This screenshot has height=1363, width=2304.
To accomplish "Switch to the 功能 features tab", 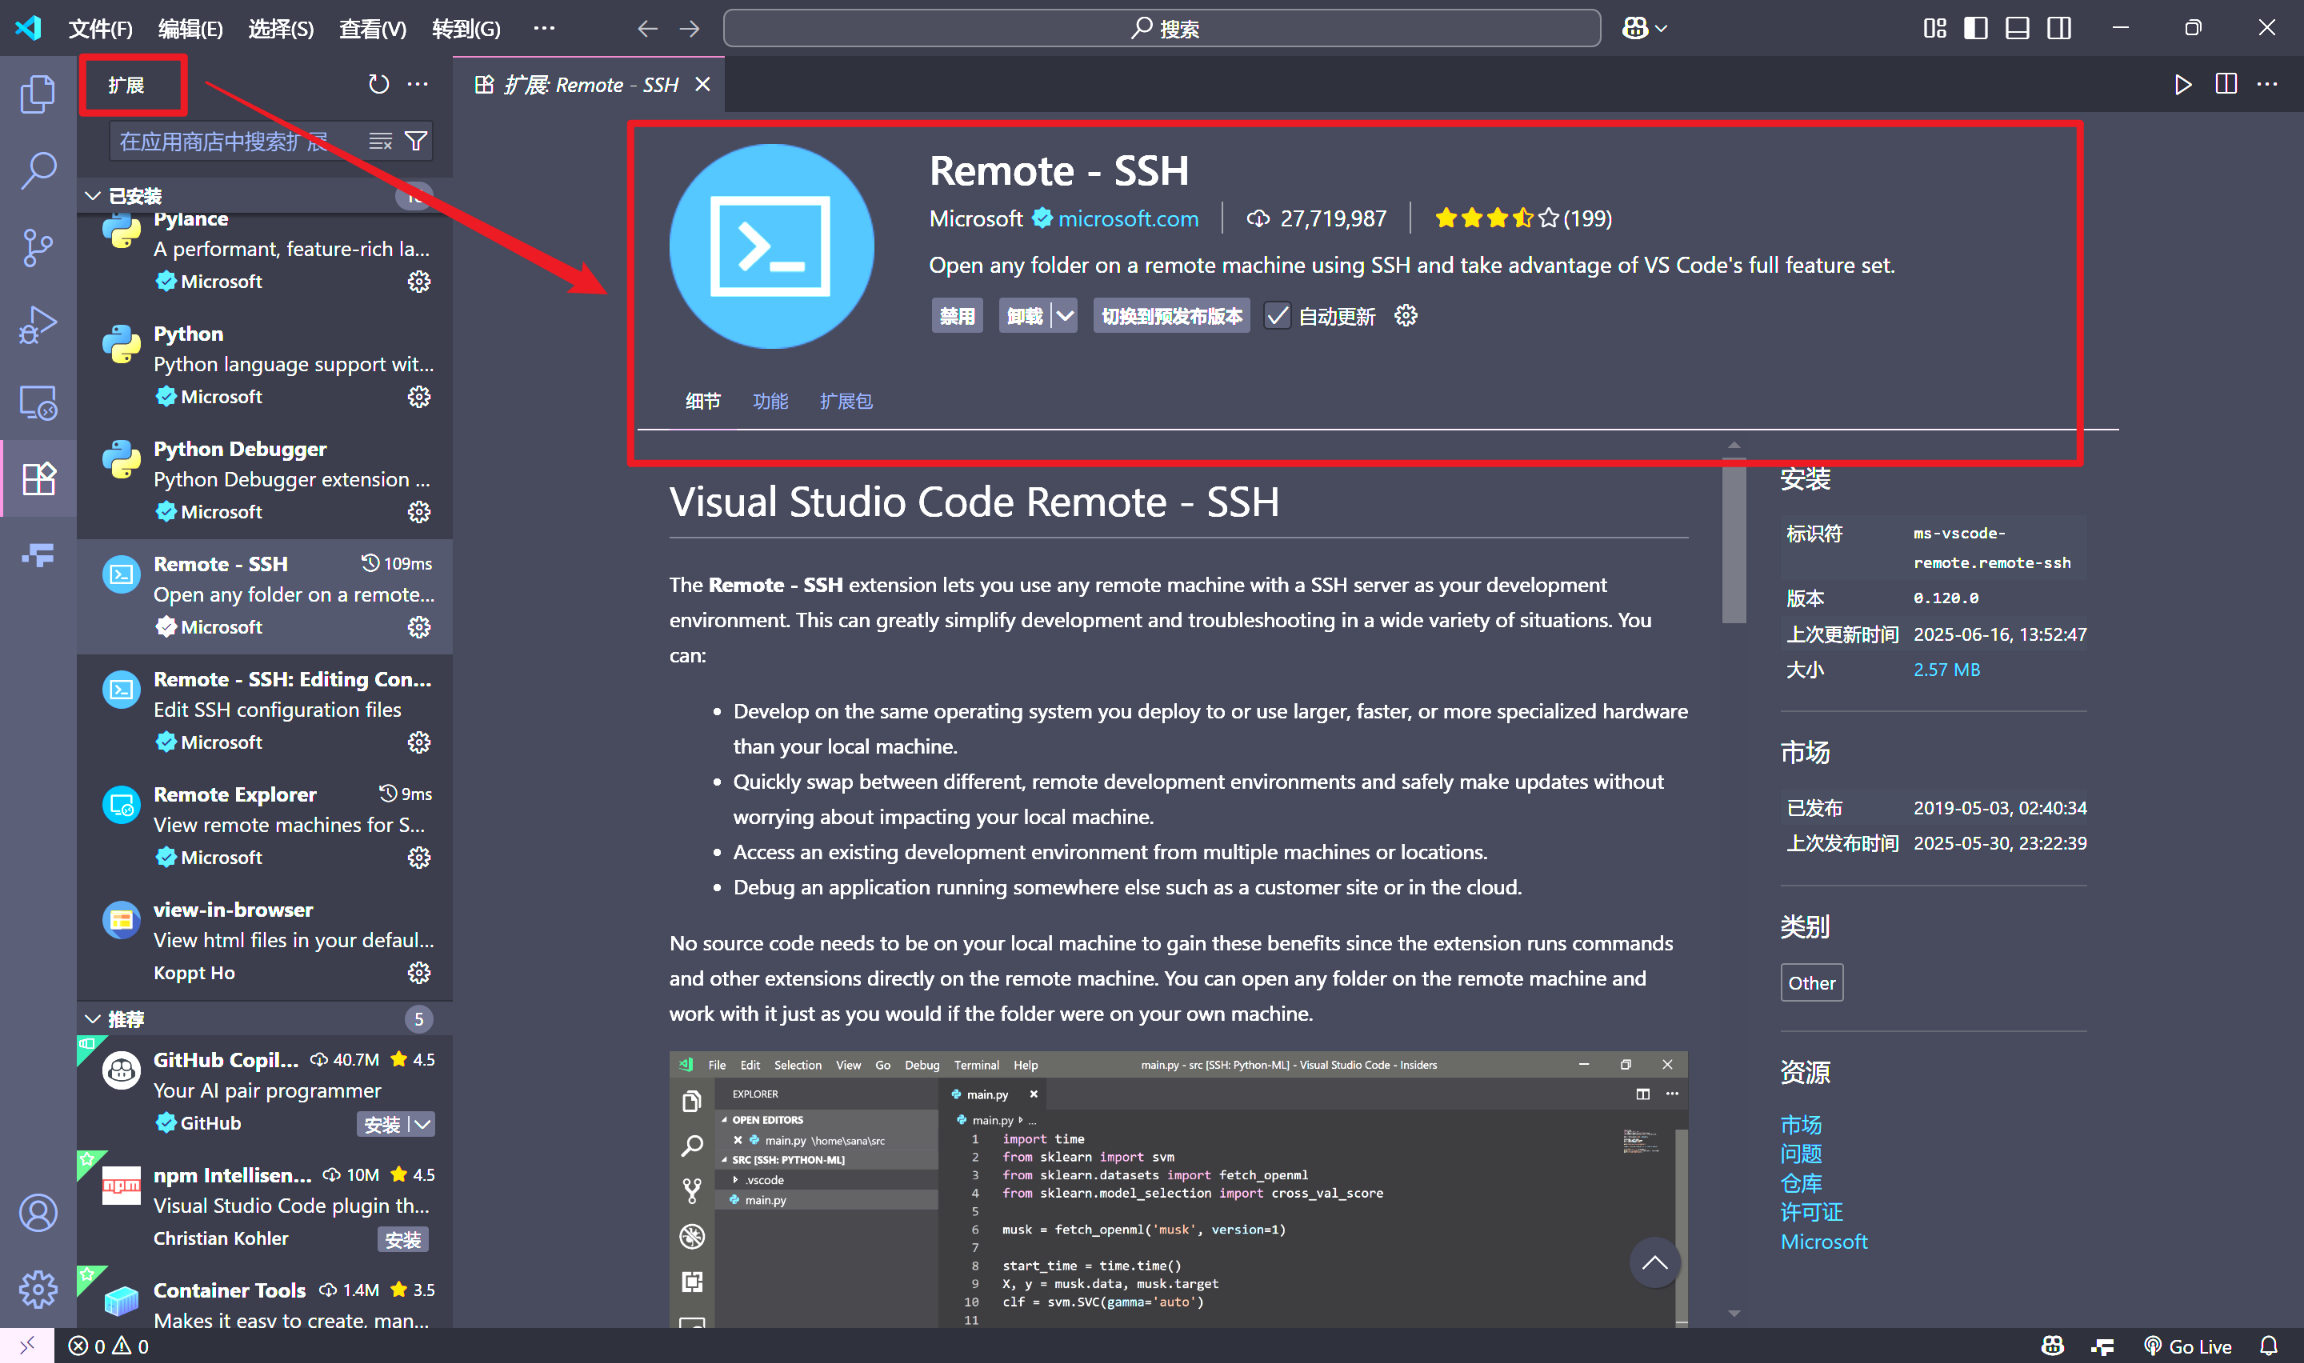I will (x=770, y=401).
